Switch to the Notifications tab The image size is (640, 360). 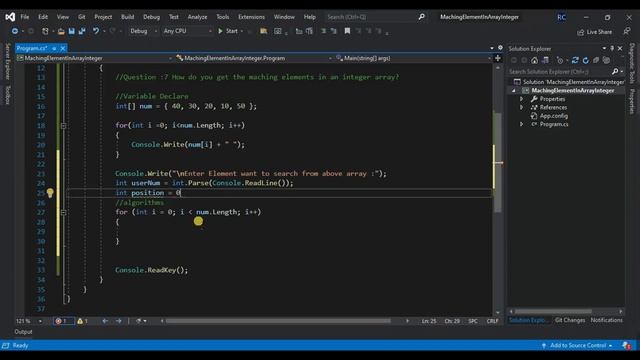pyautogui.click(x=607, y=320)
